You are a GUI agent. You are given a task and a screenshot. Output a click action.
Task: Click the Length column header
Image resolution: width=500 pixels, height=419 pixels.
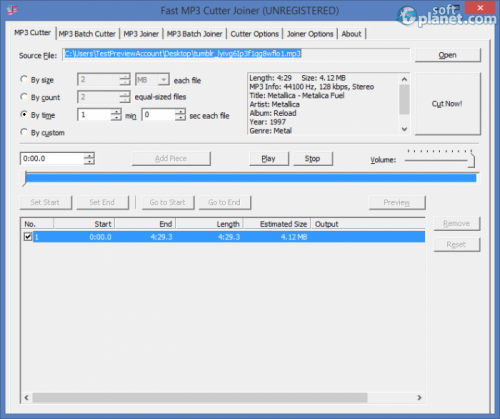pos(209,224)
